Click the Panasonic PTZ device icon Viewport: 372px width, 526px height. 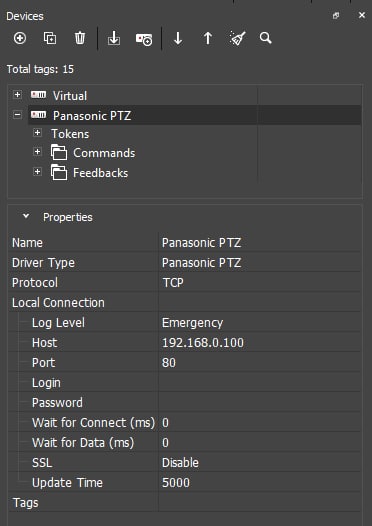pos(39,115)
